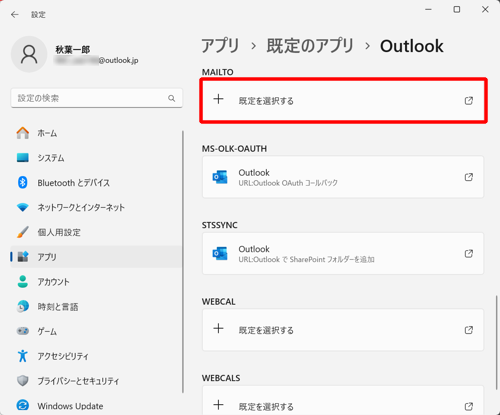The height and width of the screenshot is (415, 500).
Task: Click the plus icon under MAILTO
Action: click(x=218, y=99)
